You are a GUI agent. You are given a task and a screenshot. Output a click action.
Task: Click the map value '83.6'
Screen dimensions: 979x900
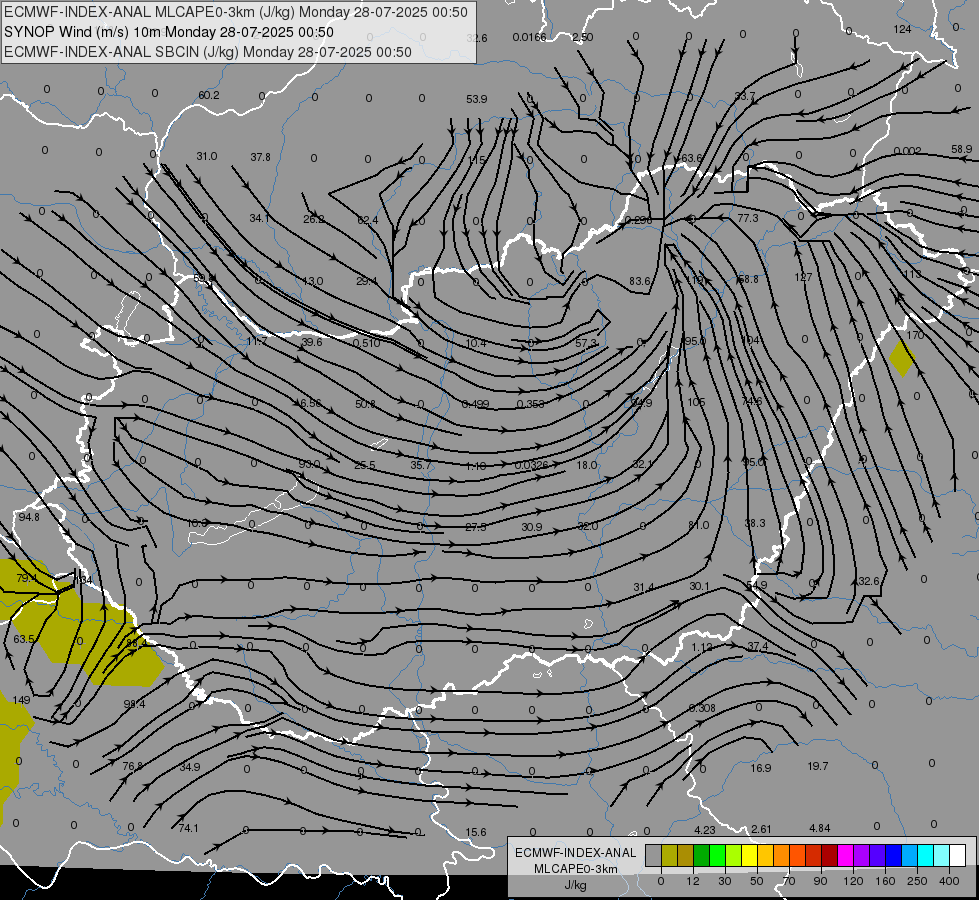click(x=640, y=282)
